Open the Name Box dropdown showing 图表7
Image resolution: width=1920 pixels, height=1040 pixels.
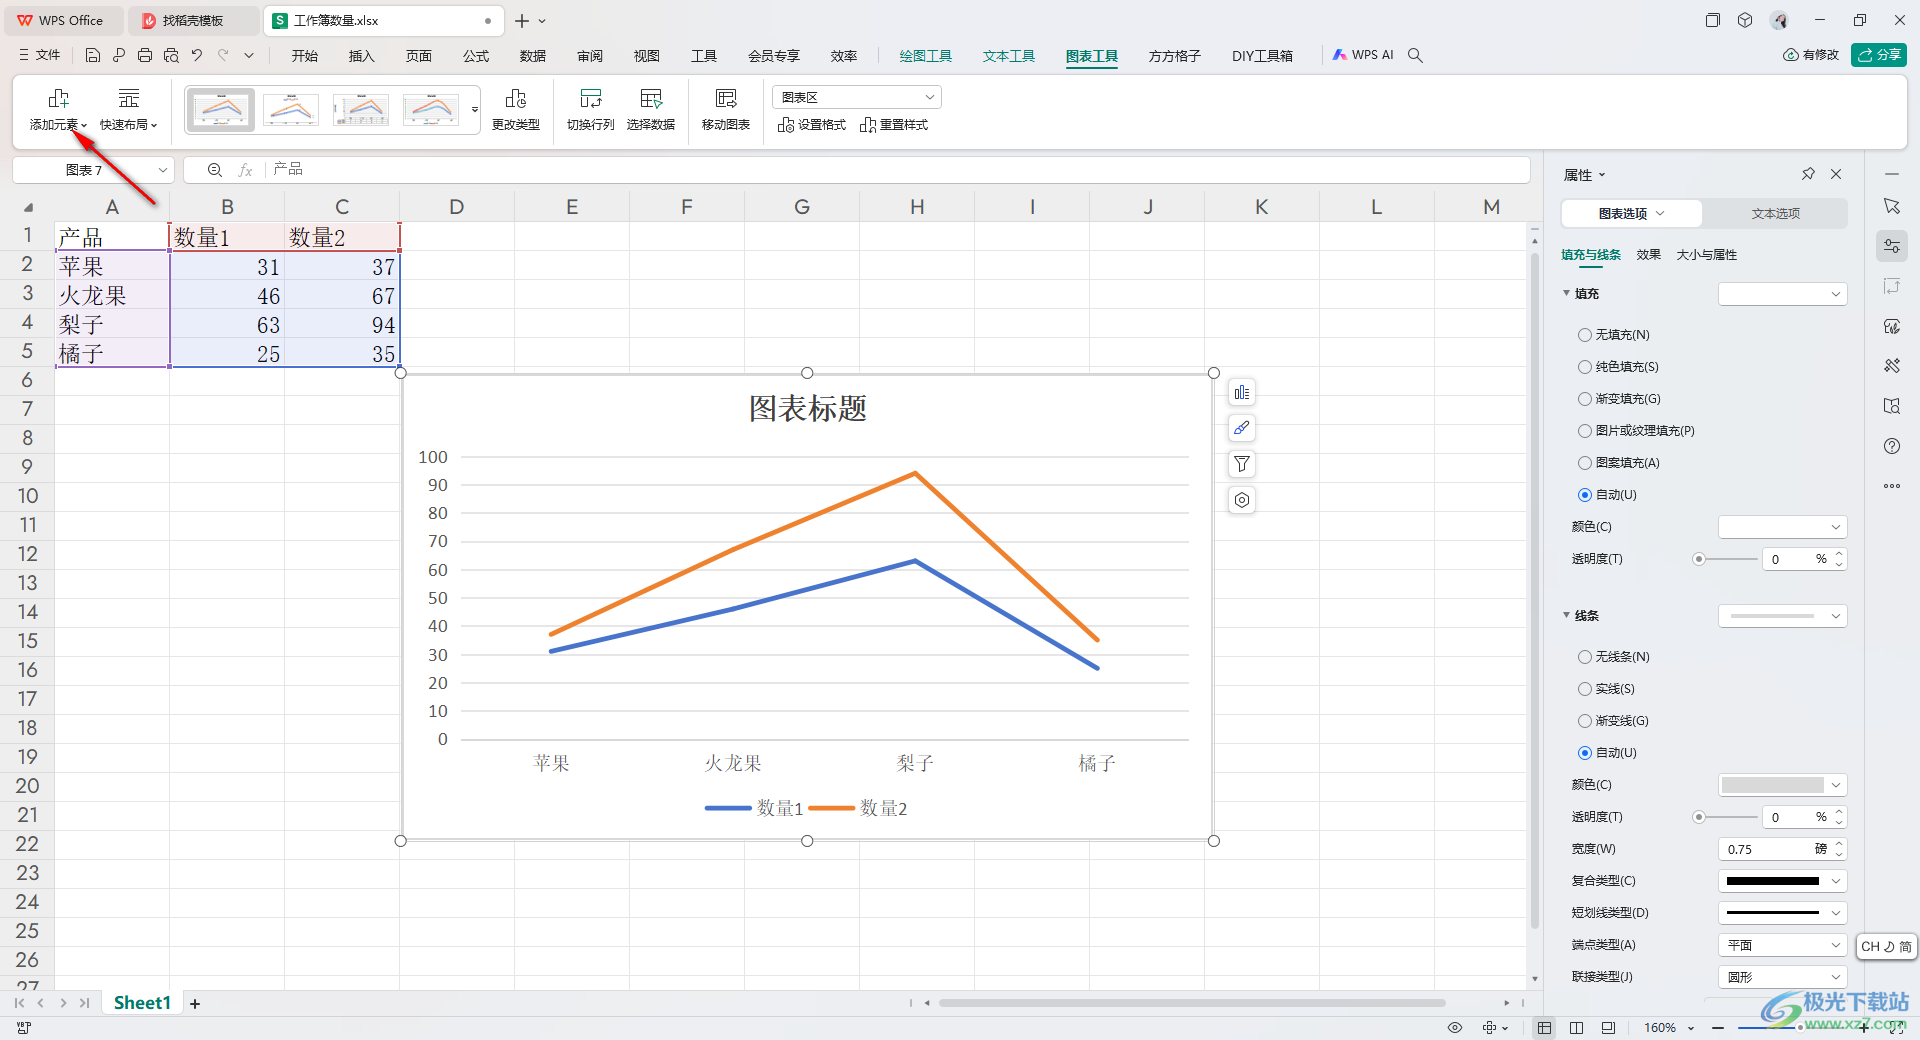point(163,170)
